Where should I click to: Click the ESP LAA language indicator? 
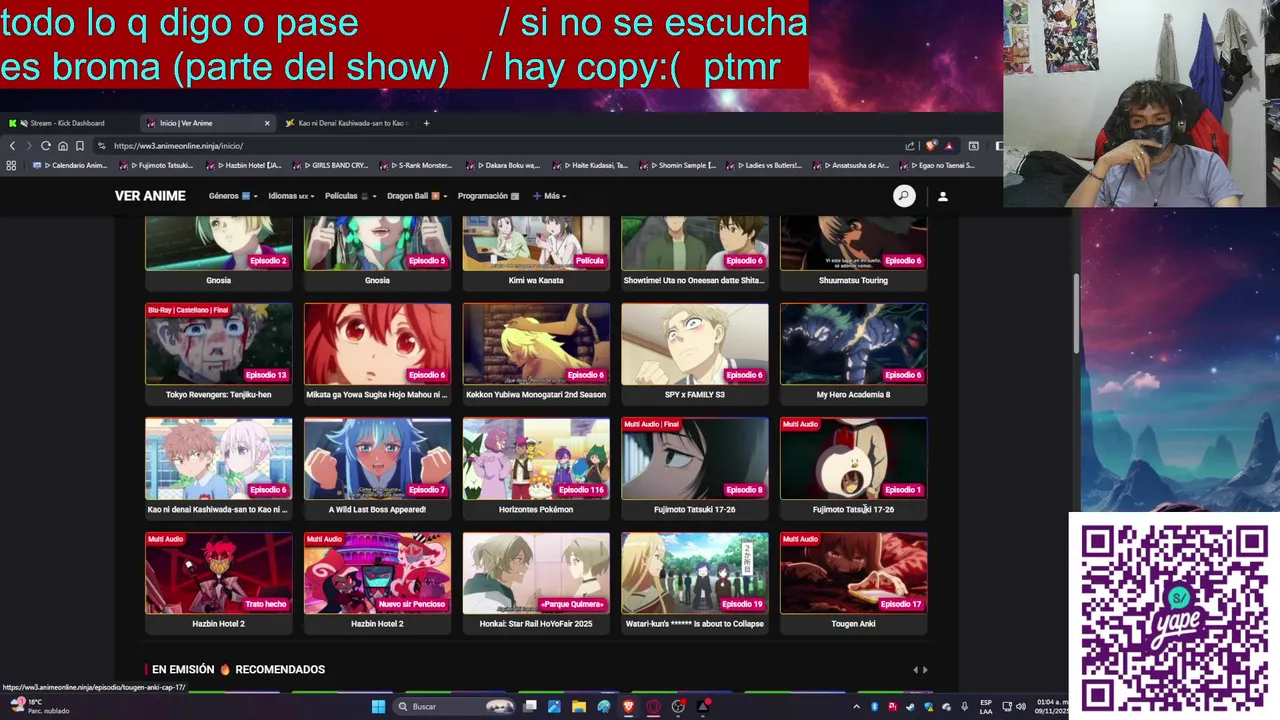(986, 707)
